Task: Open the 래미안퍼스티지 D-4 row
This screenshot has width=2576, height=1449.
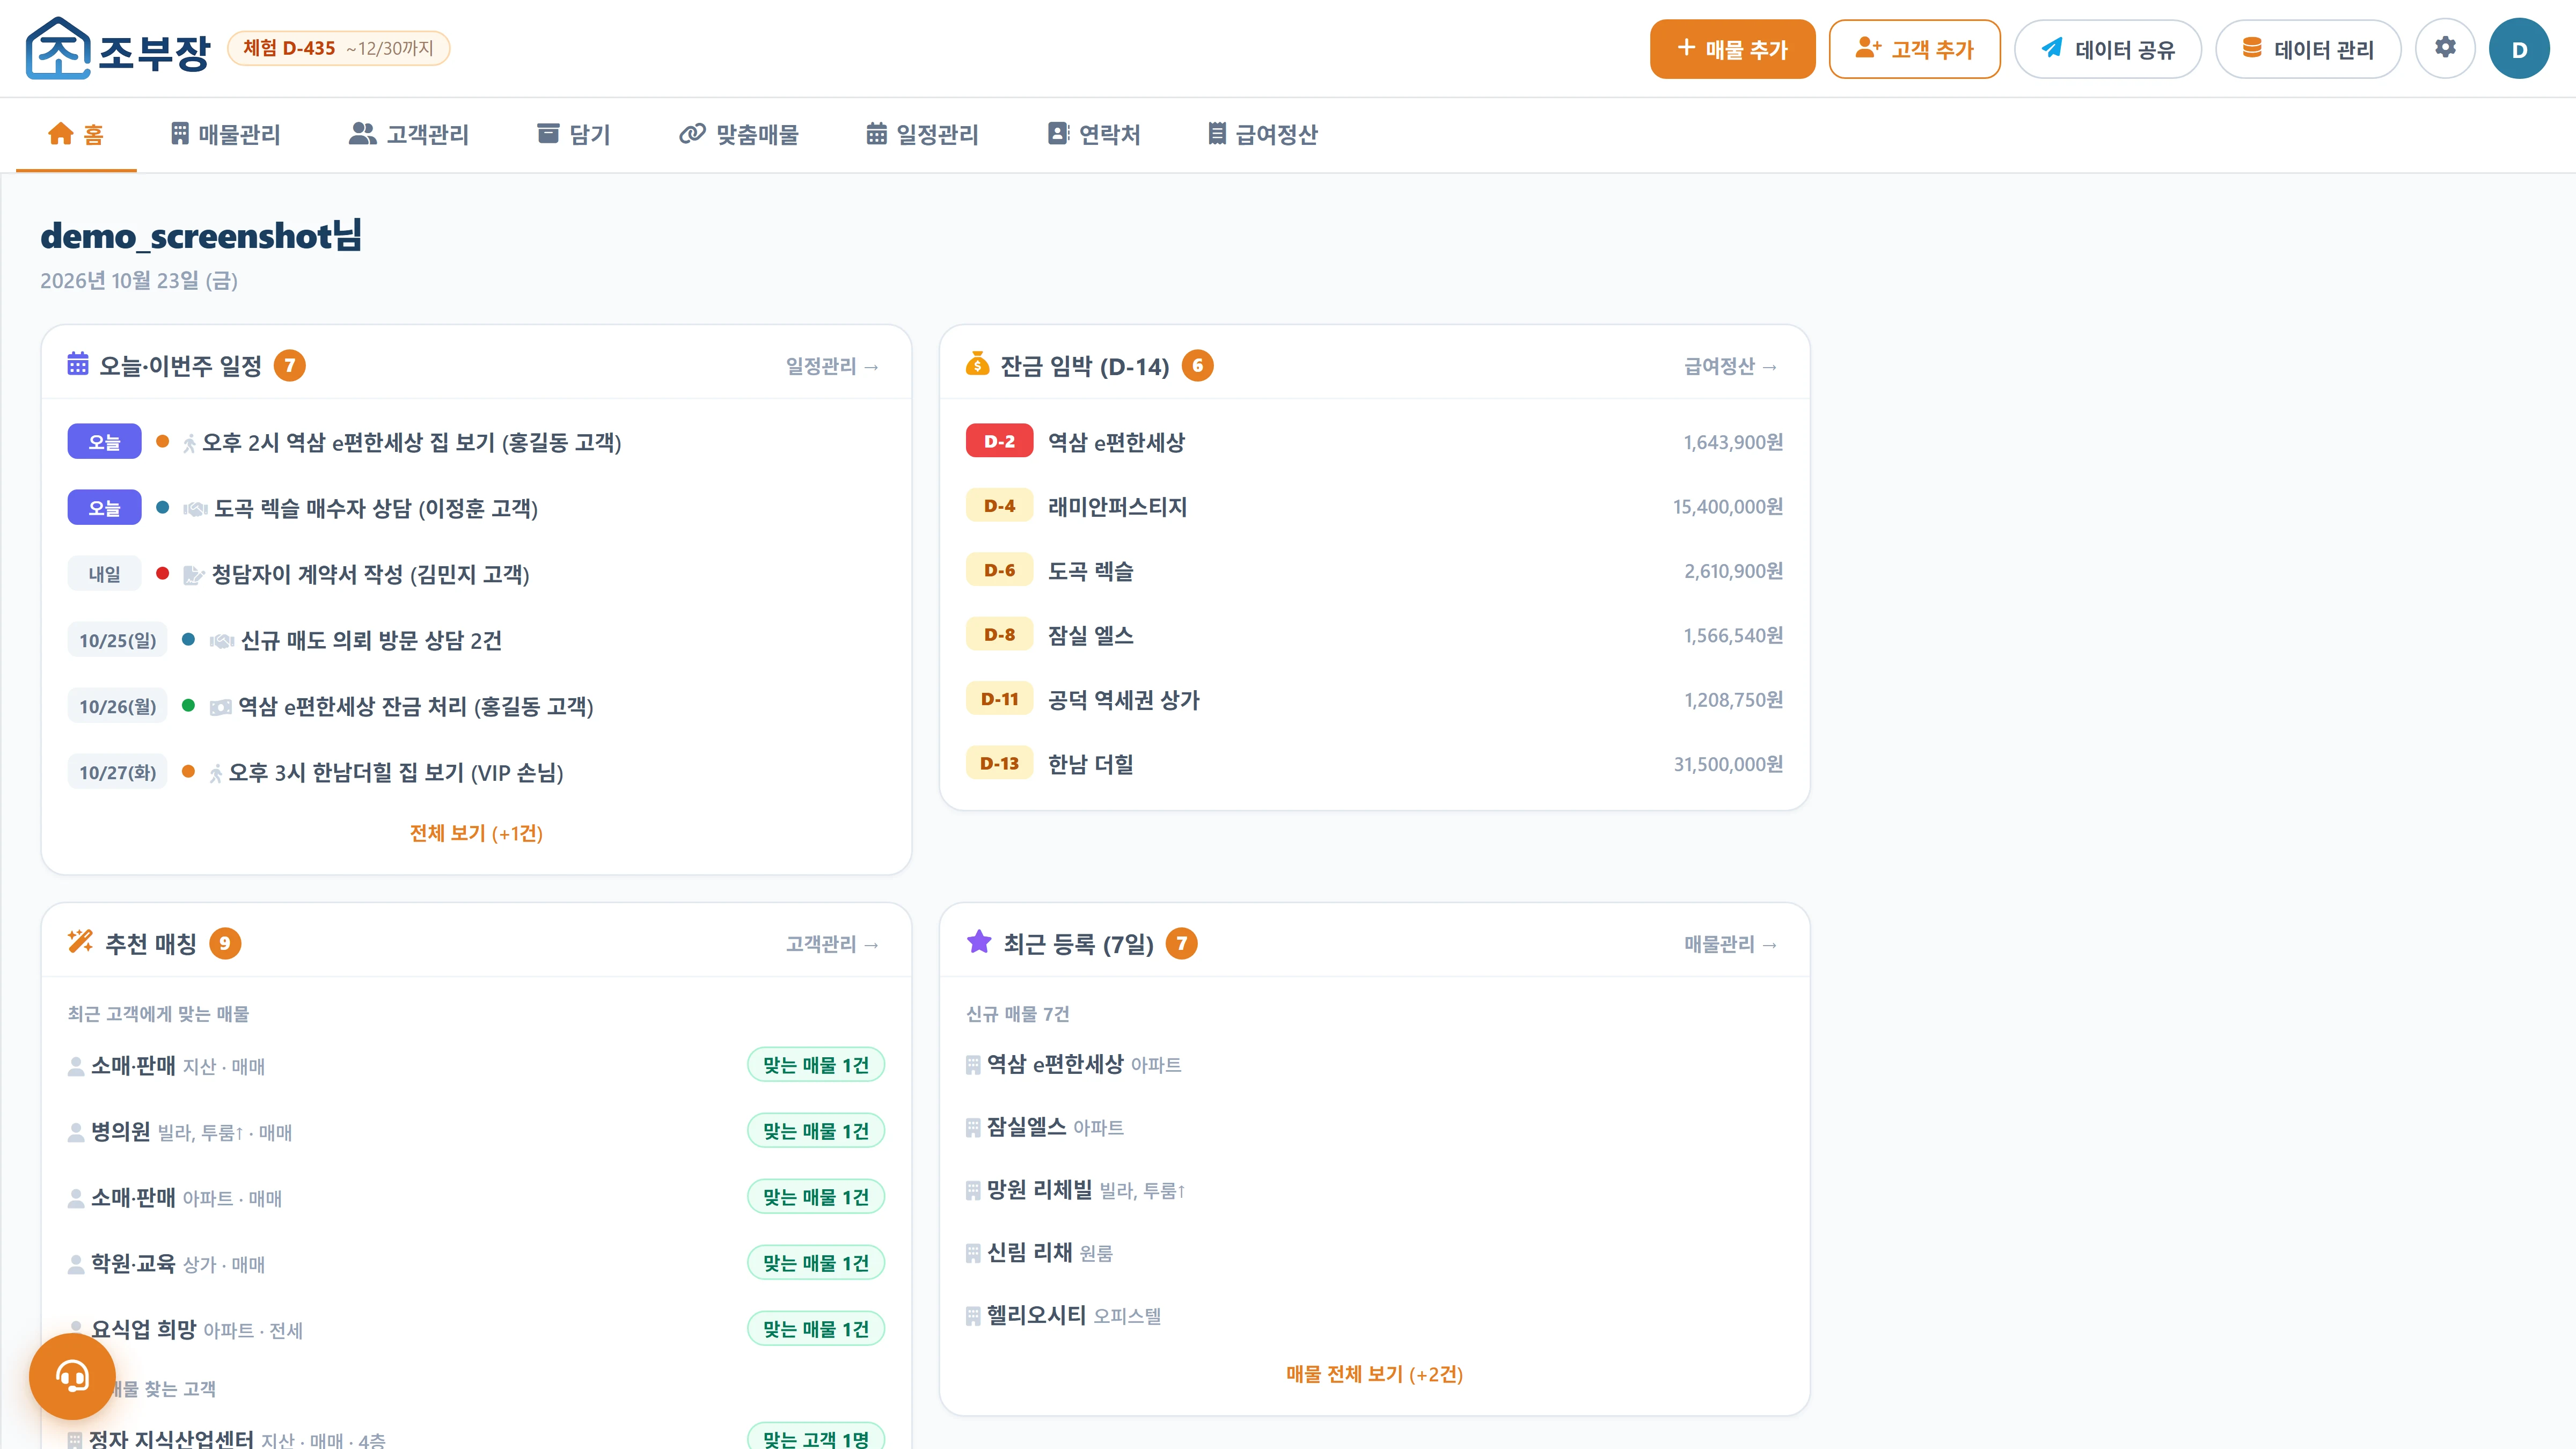Action: pos(1374,506)
